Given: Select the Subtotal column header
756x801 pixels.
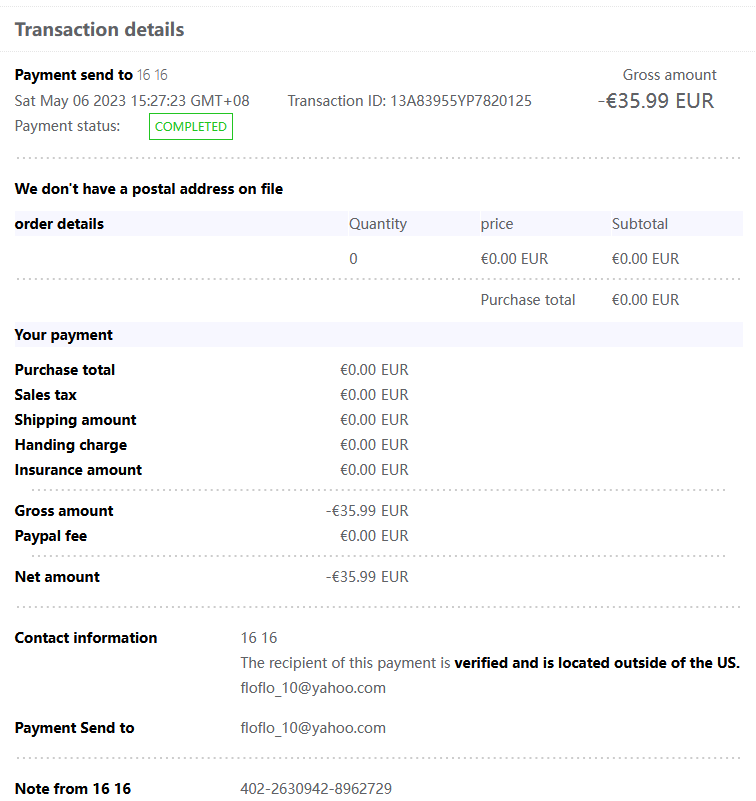Looking at the screenshot, I should 639,224.
